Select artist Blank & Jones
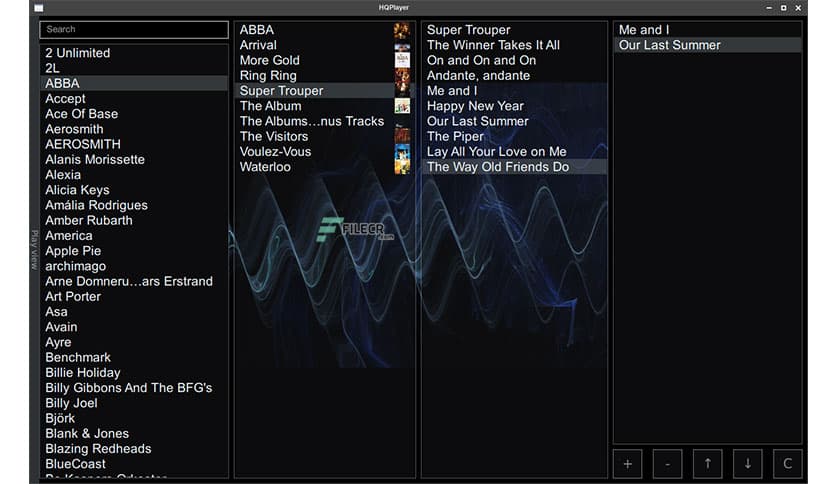Image resolution: width=836 pixels, height=484 pixels. pos(134,433)
